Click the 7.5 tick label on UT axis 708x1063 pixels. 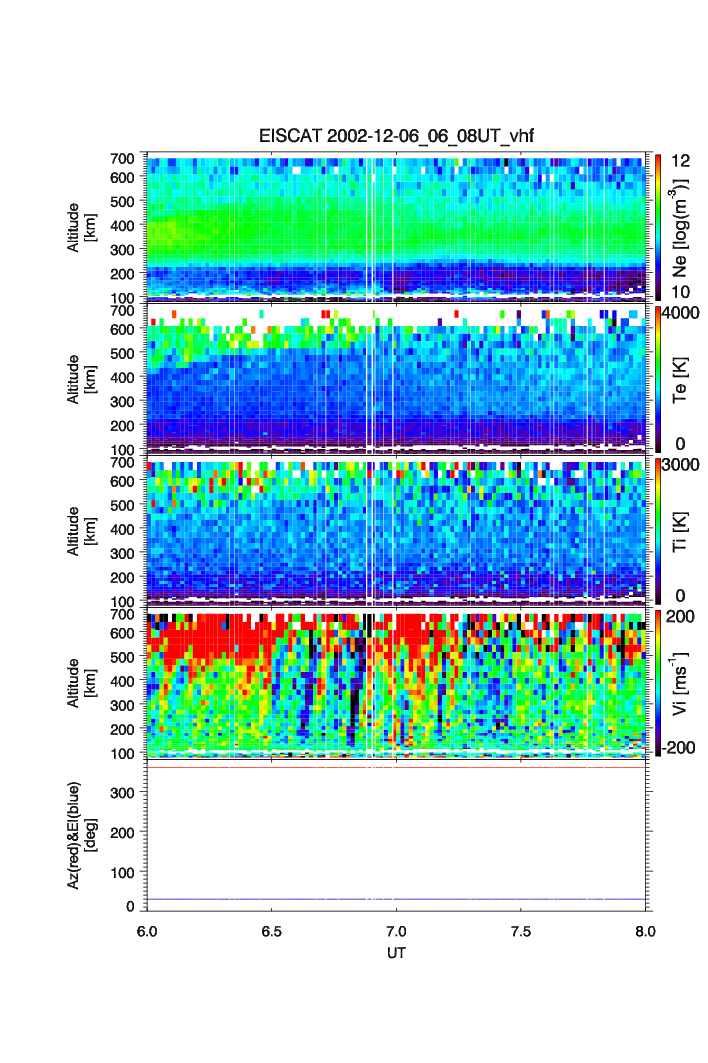pyautogui.click(x=521, y=931)
